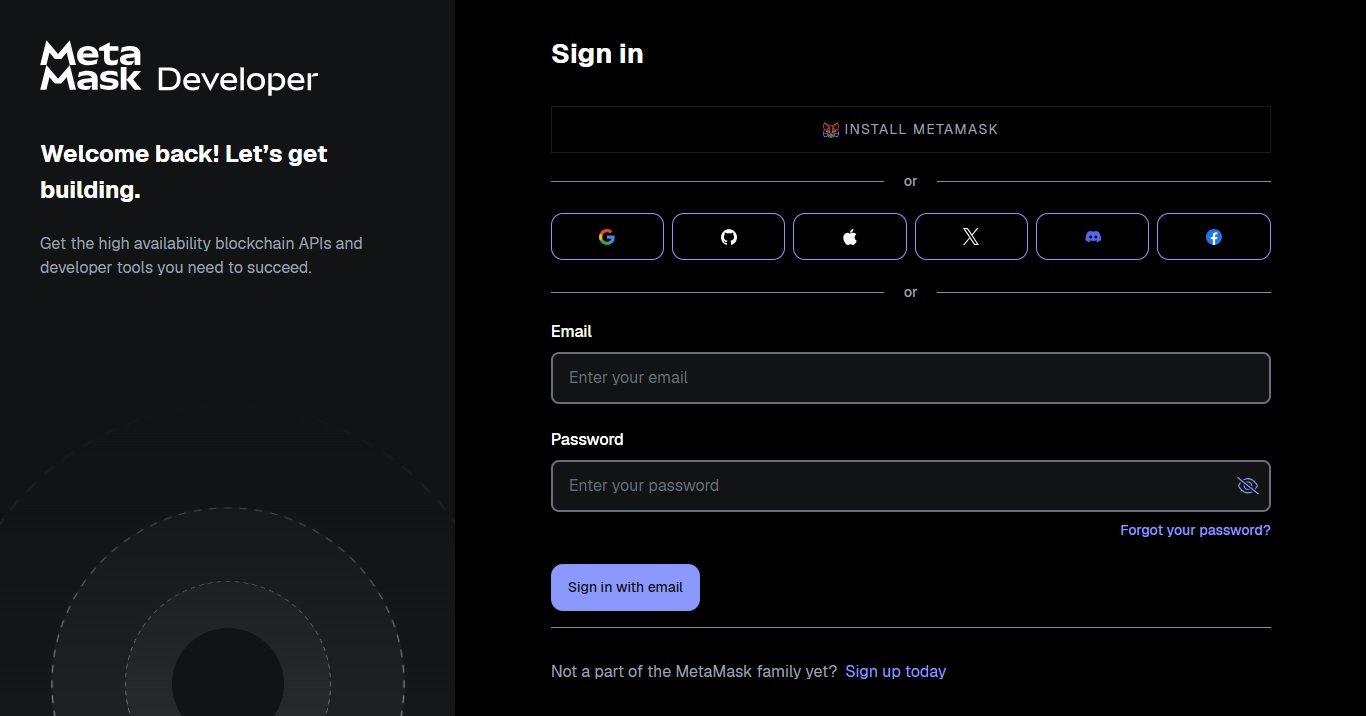1366x716 pixels.
Task: Choose Facebook as the login method
Action: [x=1214, y=236]
